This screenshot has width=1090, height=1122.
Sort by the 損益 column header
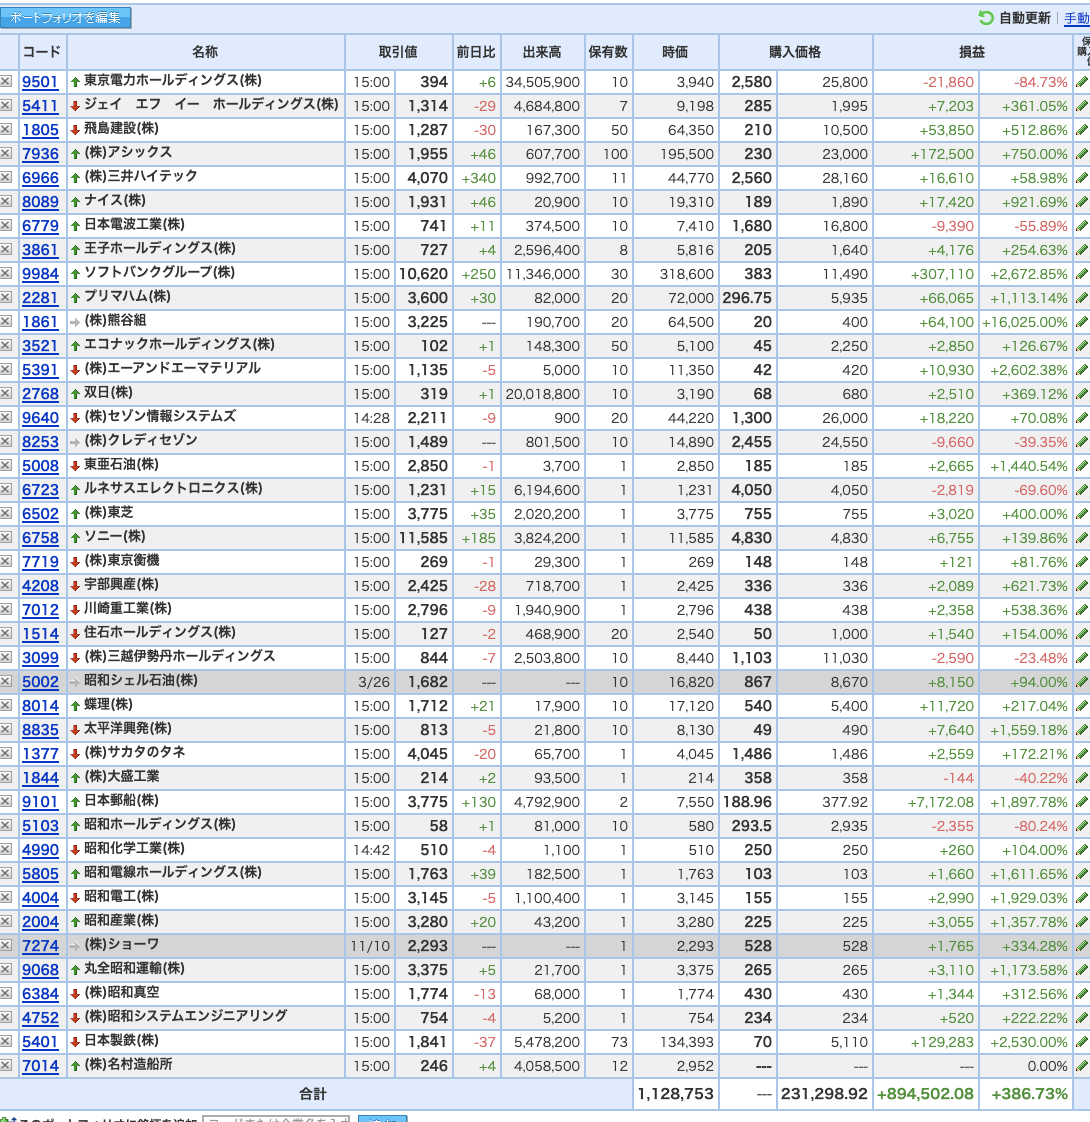point(971,52)
